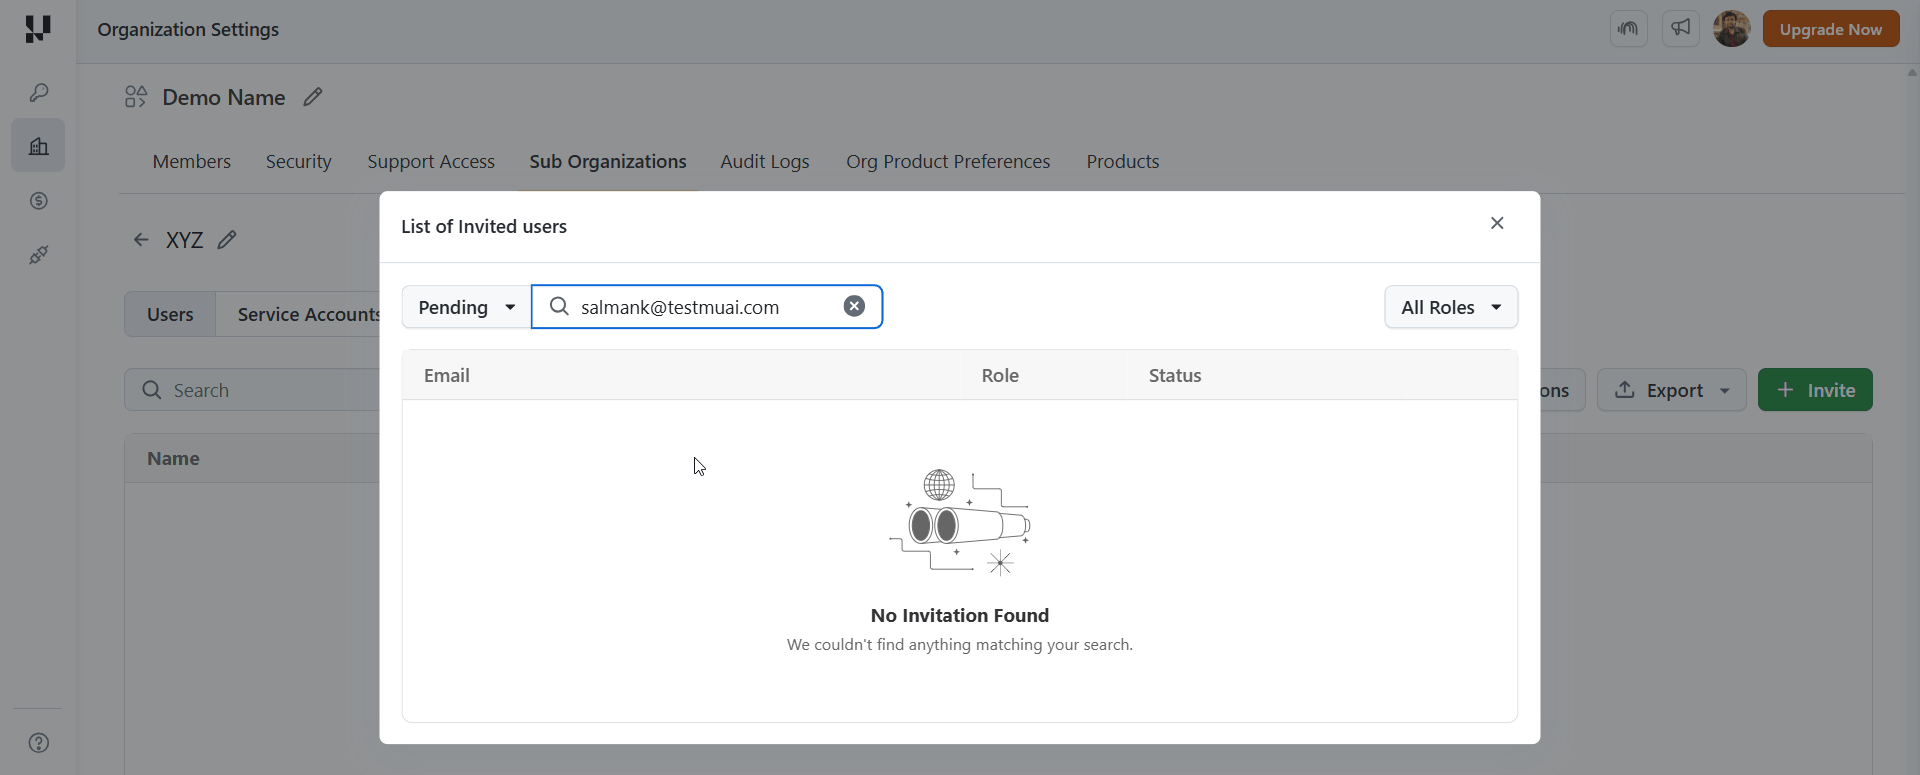Click the organization grid icon beside Demo Name

tap(136, 97)
